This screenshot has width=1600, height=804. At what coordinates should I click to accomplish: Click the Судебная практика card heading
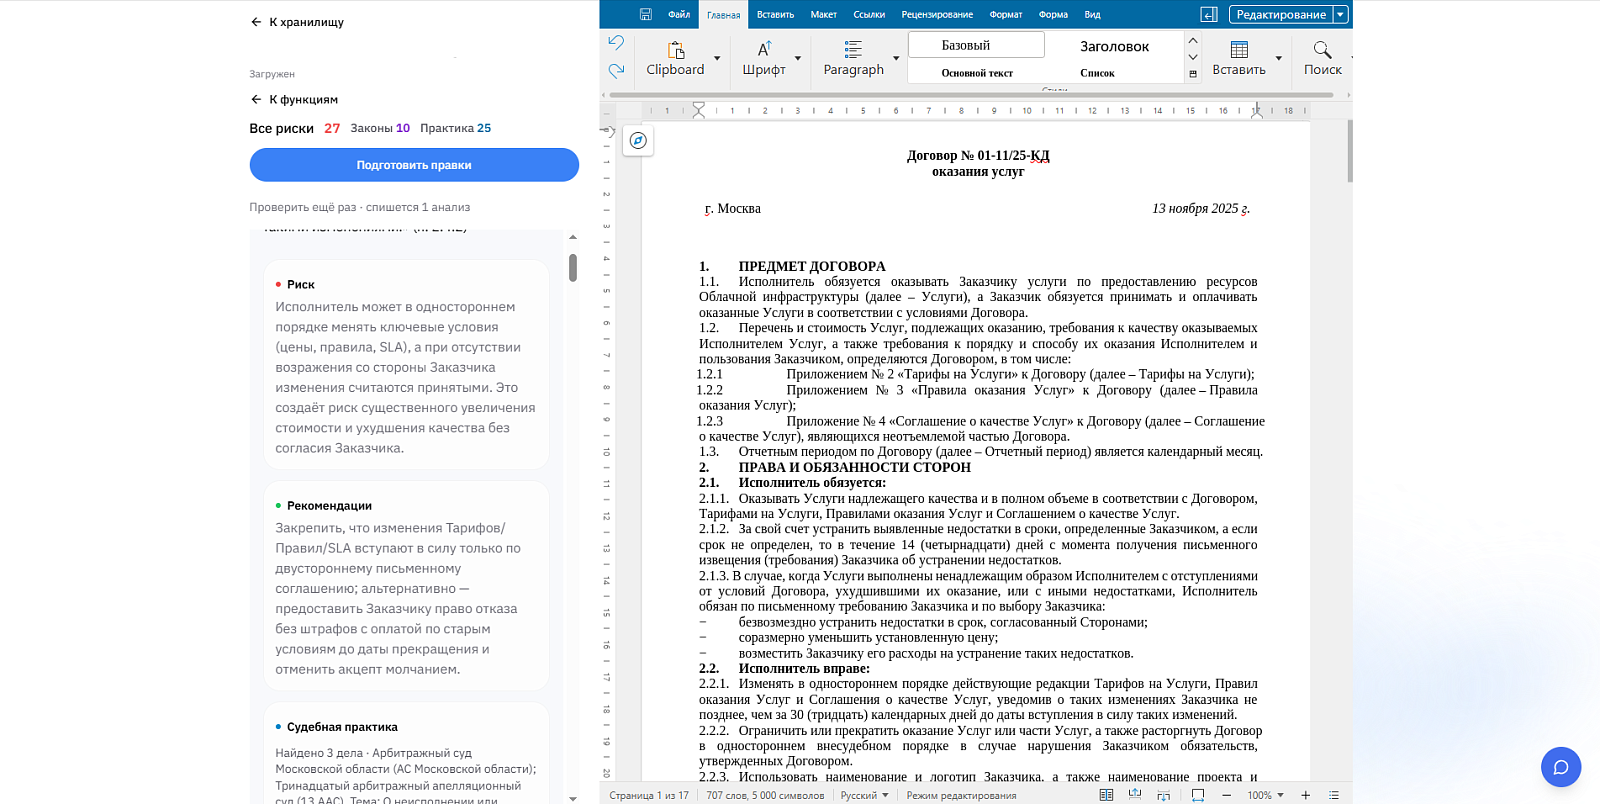[342, 727]
